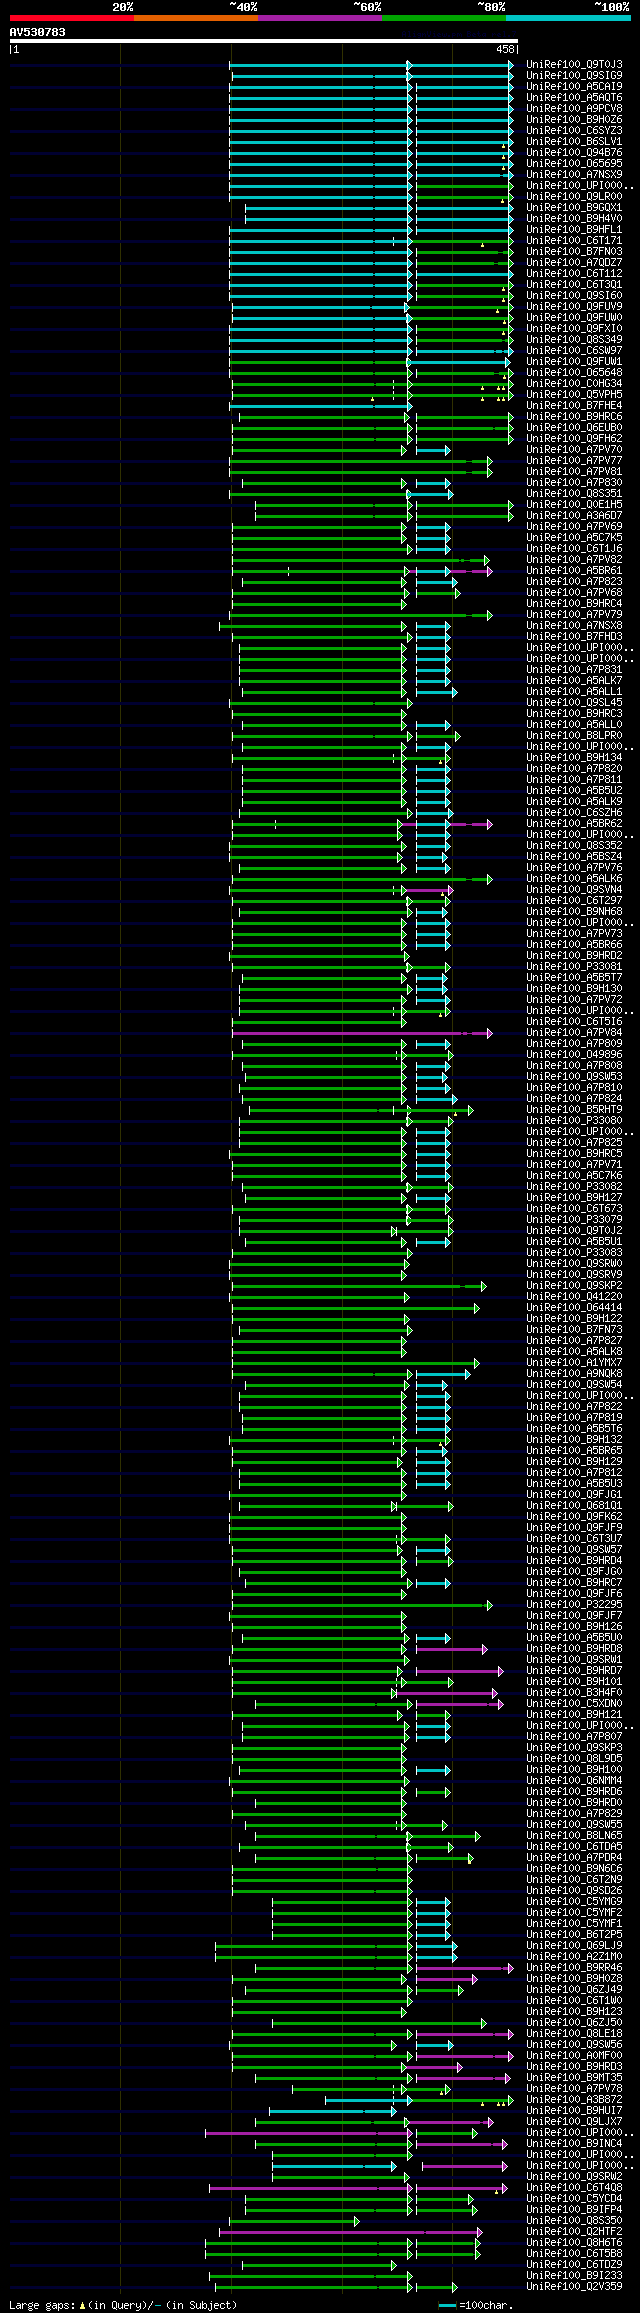This screenshot has height=2313, width=640.
Task: Select the UniRef100_Q8H6T6 entry
Action: (x=574, y=2242)
